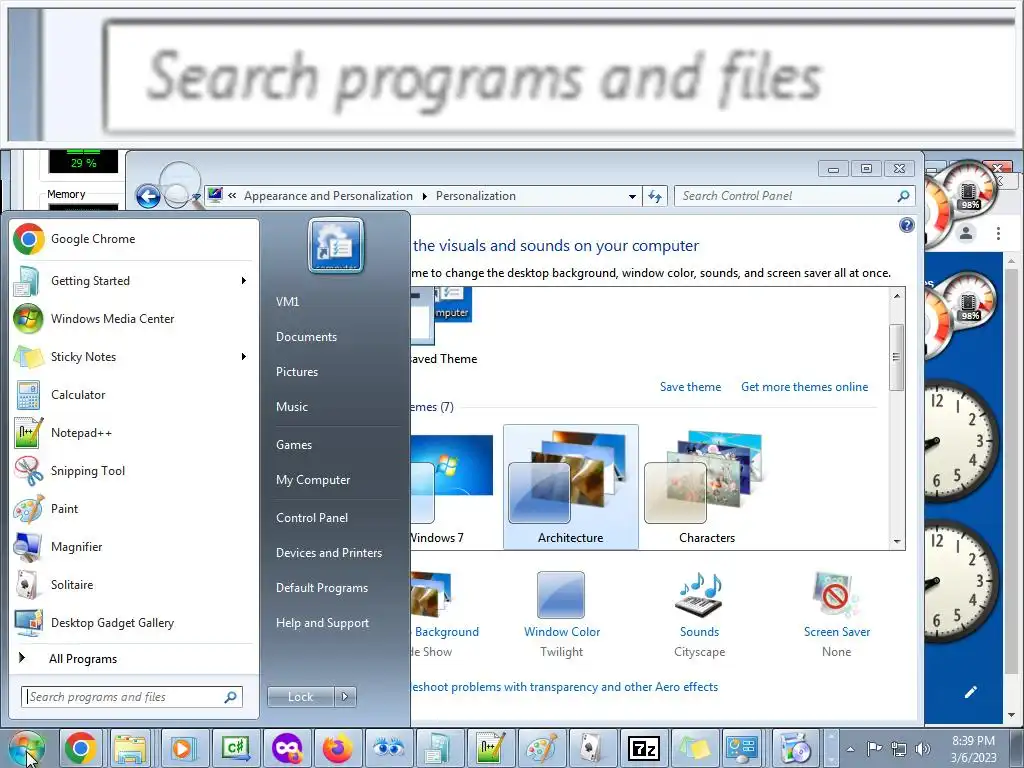Open 7-Zip from the taskbar

point(644,748)
